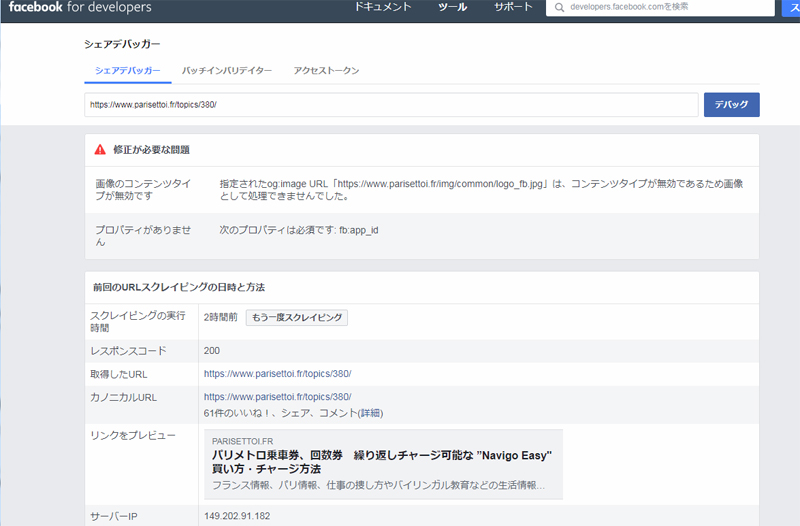This screenshot has width=800, height=526.
Task: Click the search magnifier icon
Action: (559, 8)
